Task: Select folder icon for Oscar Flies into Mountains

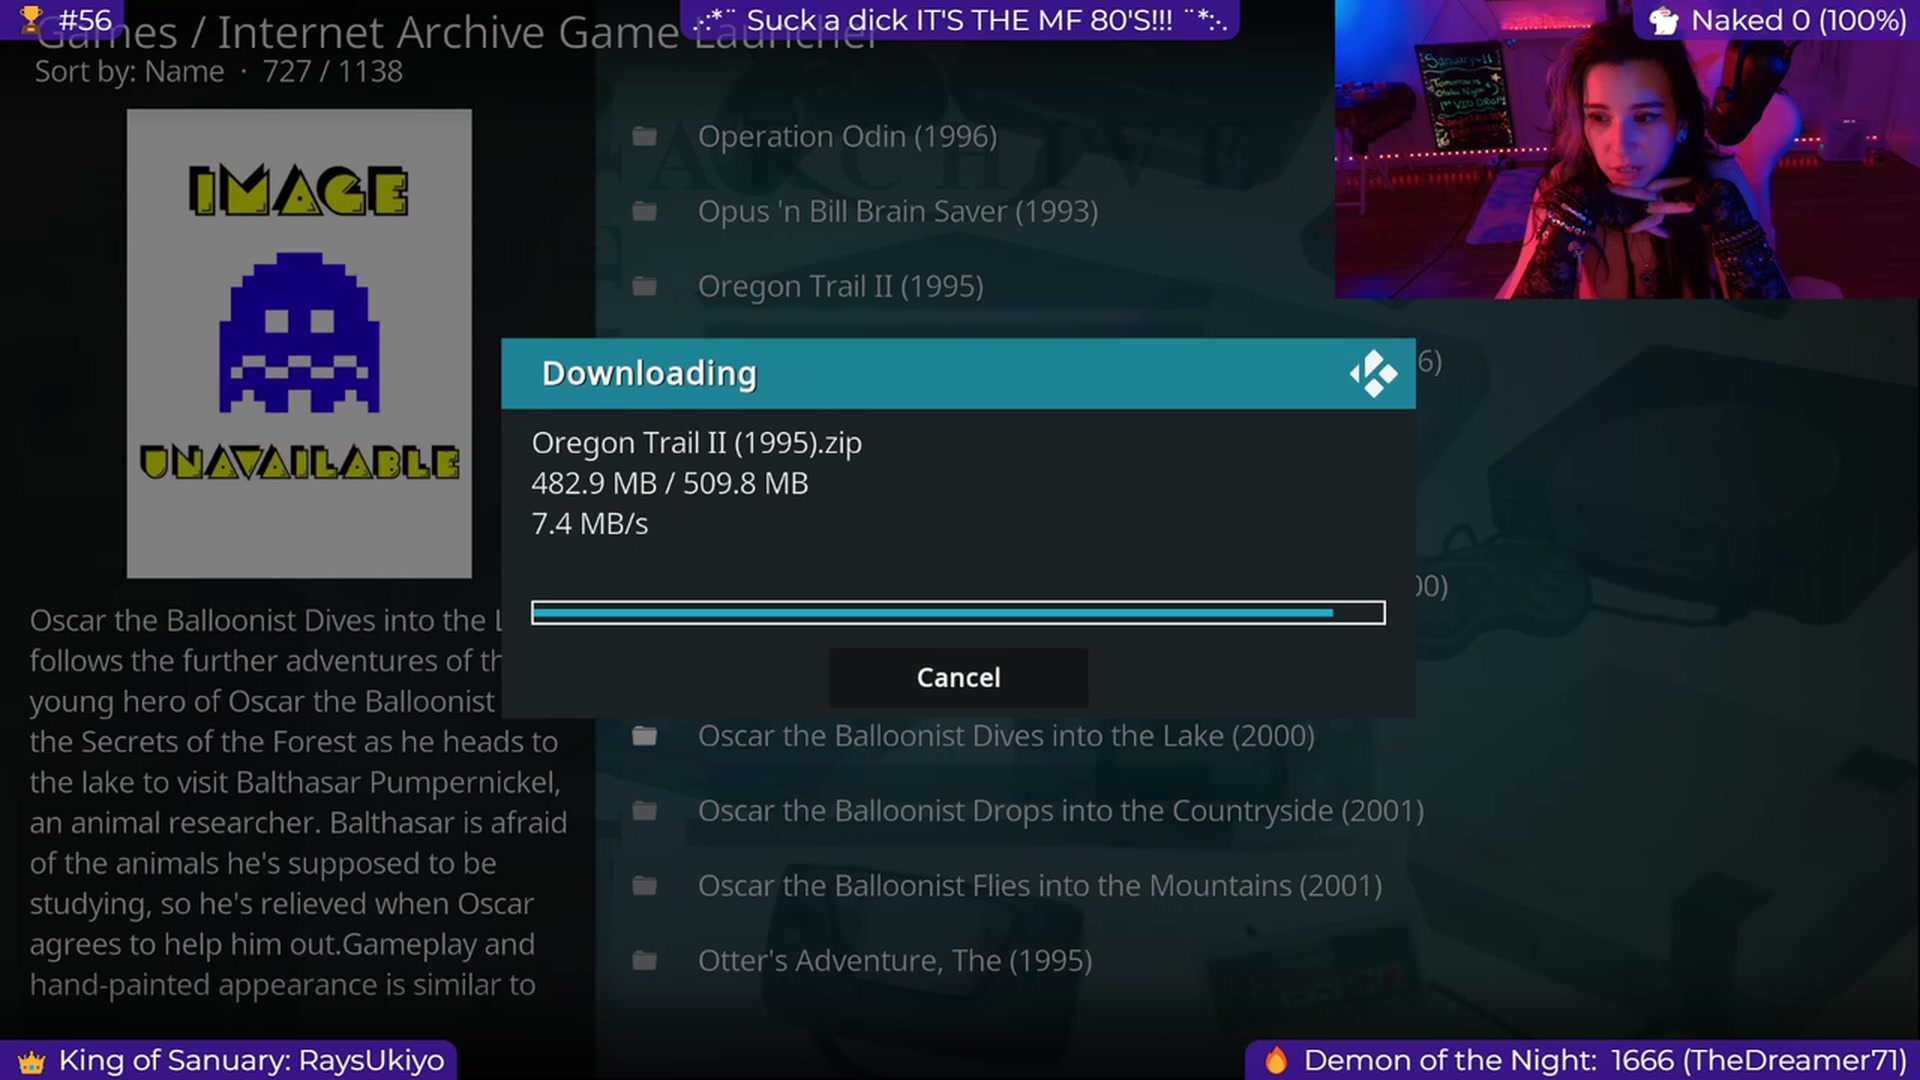Action: 645,886
